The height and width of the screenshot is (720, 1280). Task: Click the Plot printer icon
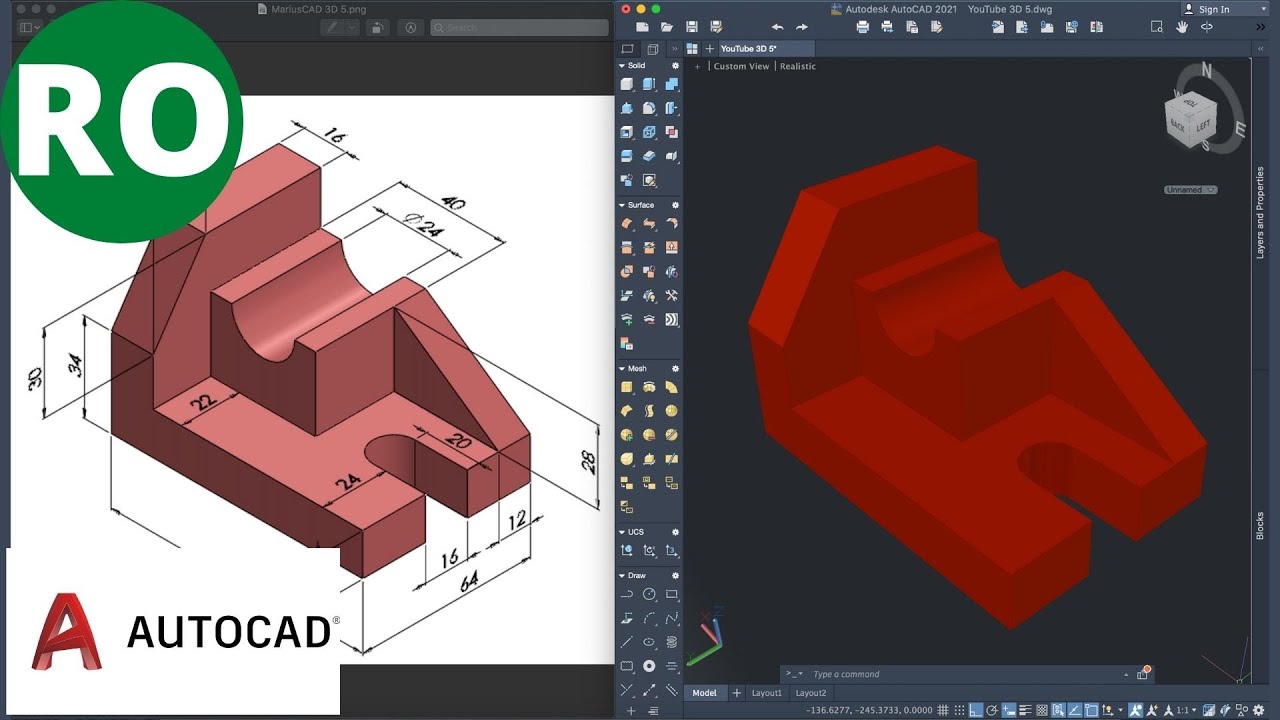point(863,27)
